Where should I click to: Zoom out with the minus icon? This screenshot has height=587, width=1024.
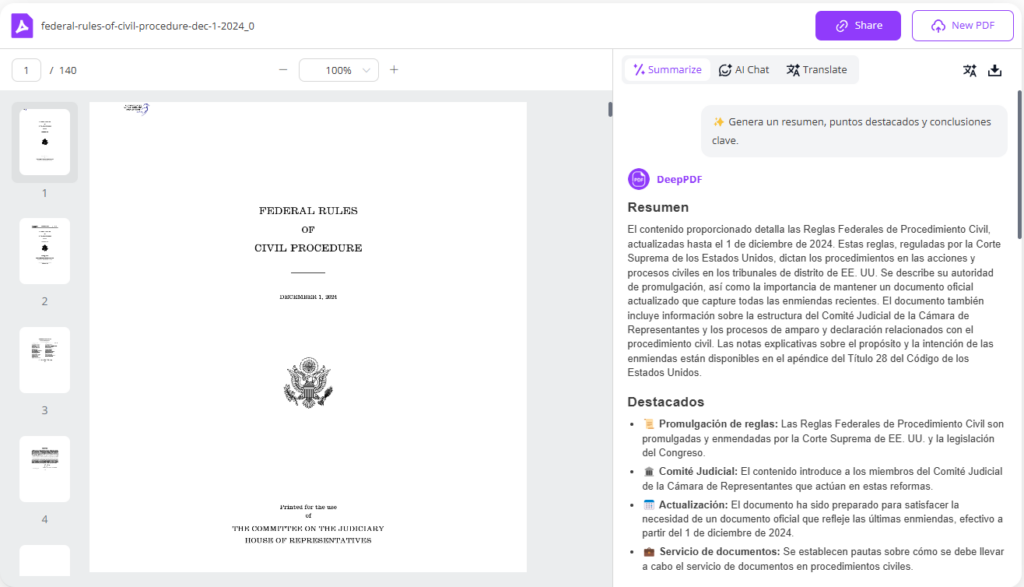283,70
